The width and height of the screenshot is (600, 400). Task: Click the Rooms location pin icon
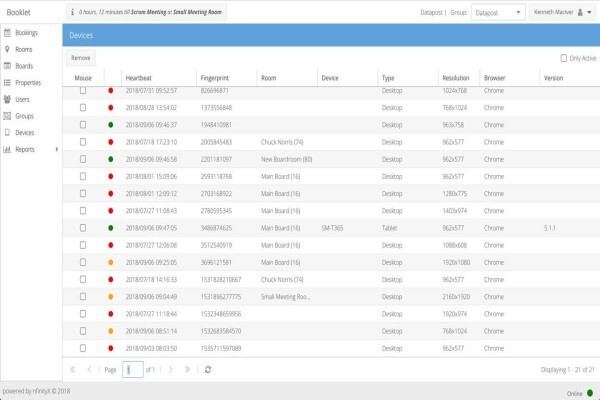[x=7, y=49]
